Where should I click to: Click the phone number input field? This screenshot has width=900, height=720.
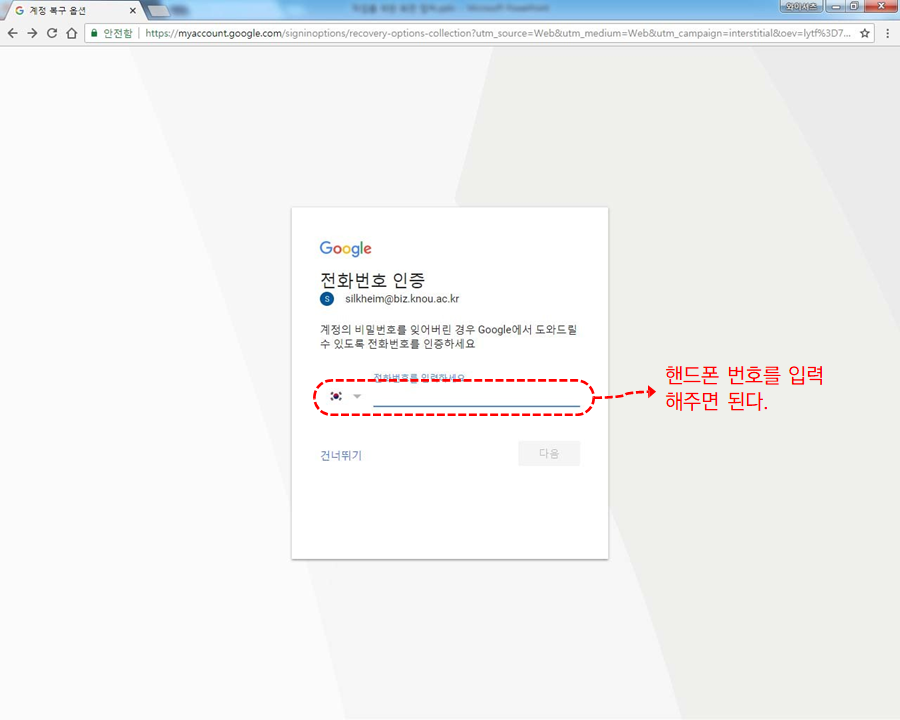point(476,396)
